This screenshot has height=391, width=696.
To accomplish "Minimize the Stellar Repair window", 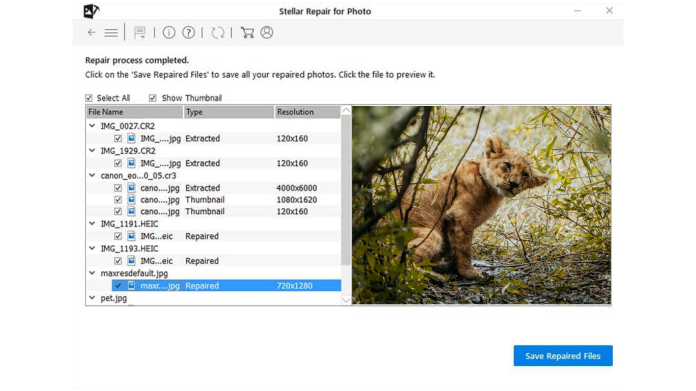I will click(x=577, y=11).
